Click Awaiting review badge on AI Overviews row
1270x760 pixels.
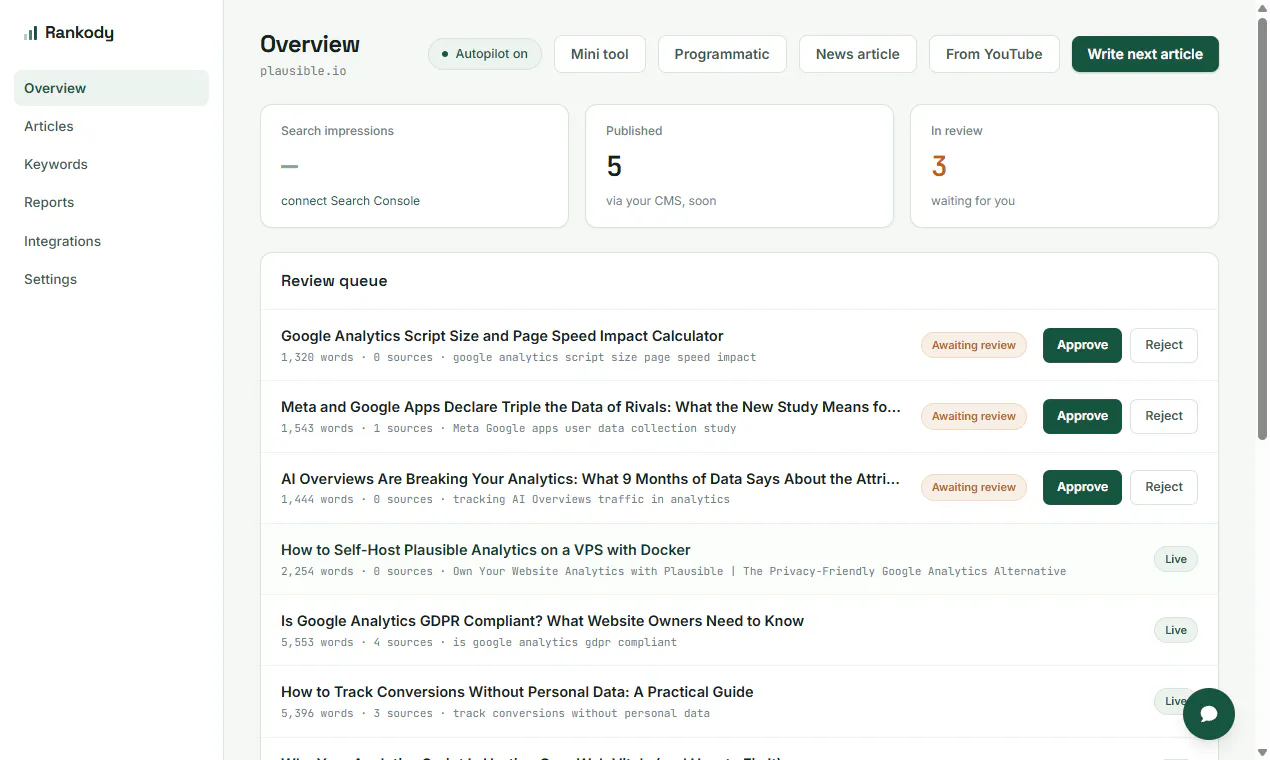(x=974, y=487)
